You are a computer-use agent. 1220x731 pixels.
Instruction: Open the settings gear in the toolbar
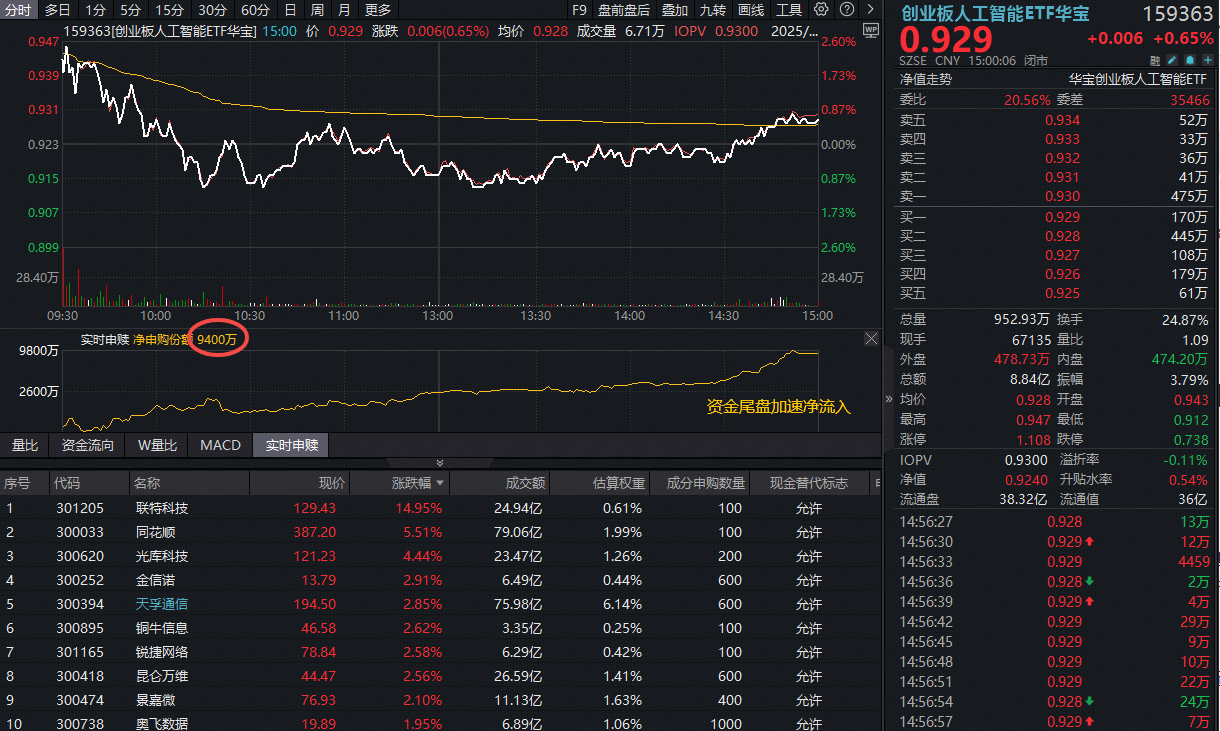tap(821, 10)
